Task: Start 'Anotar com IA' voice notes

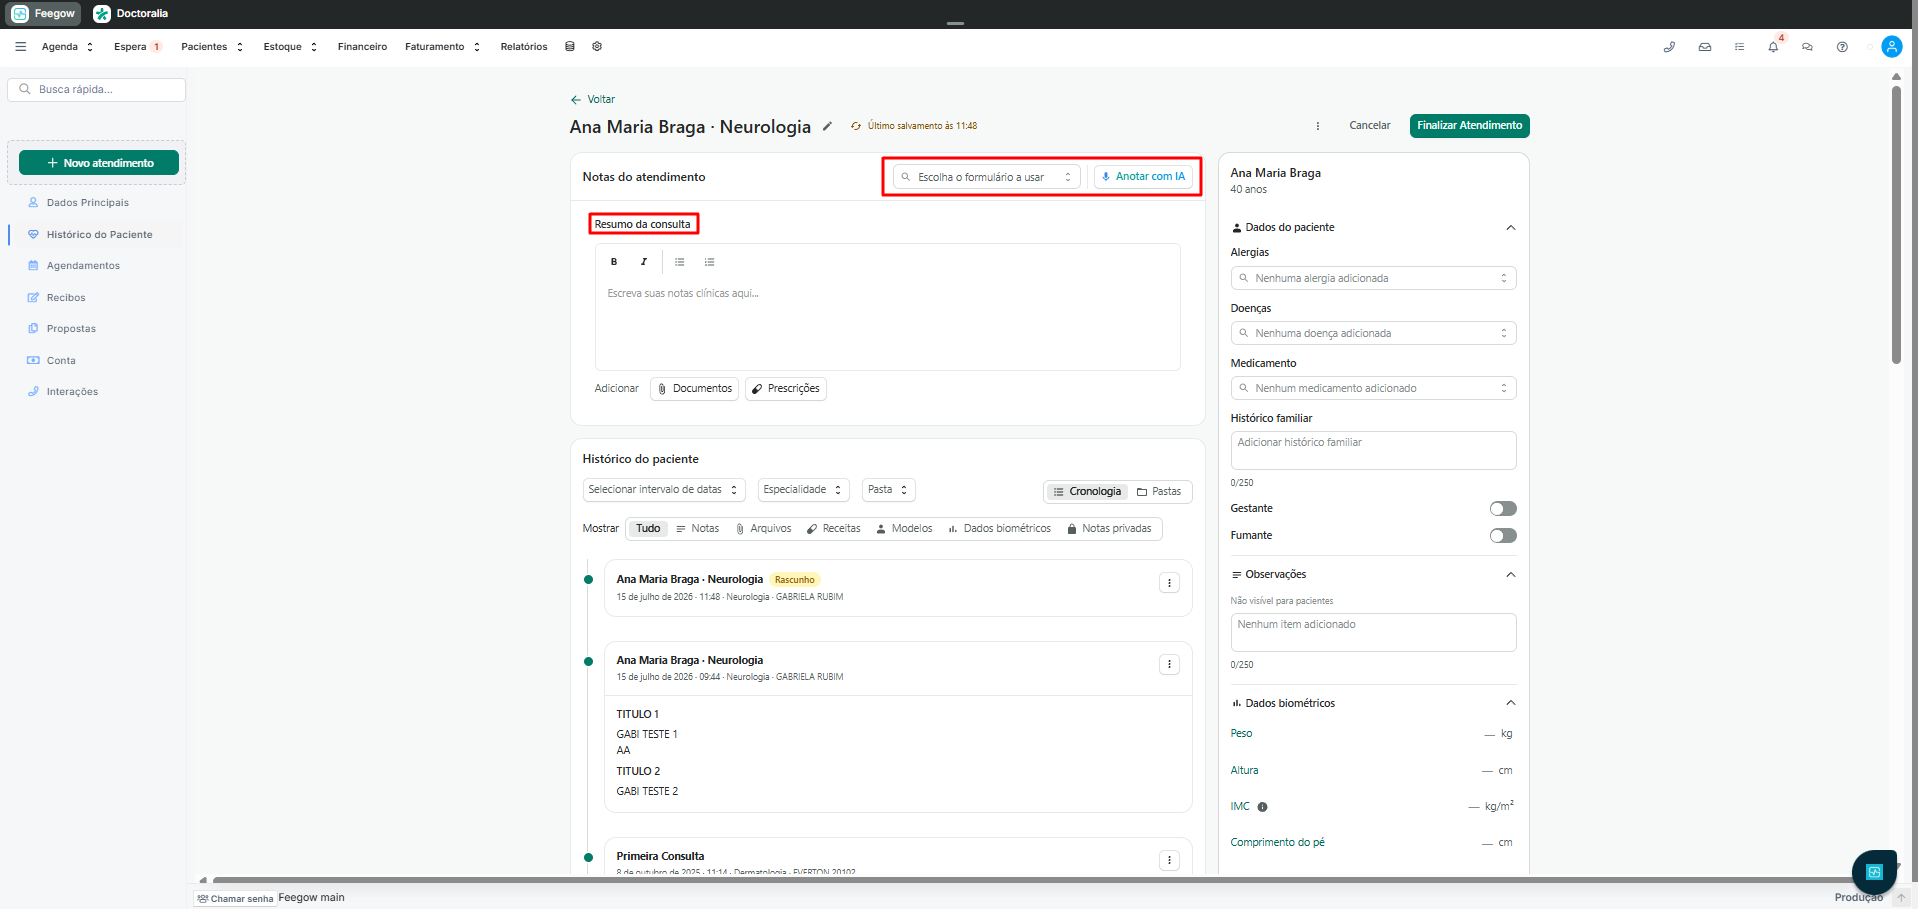Action: pos(1143,177)
